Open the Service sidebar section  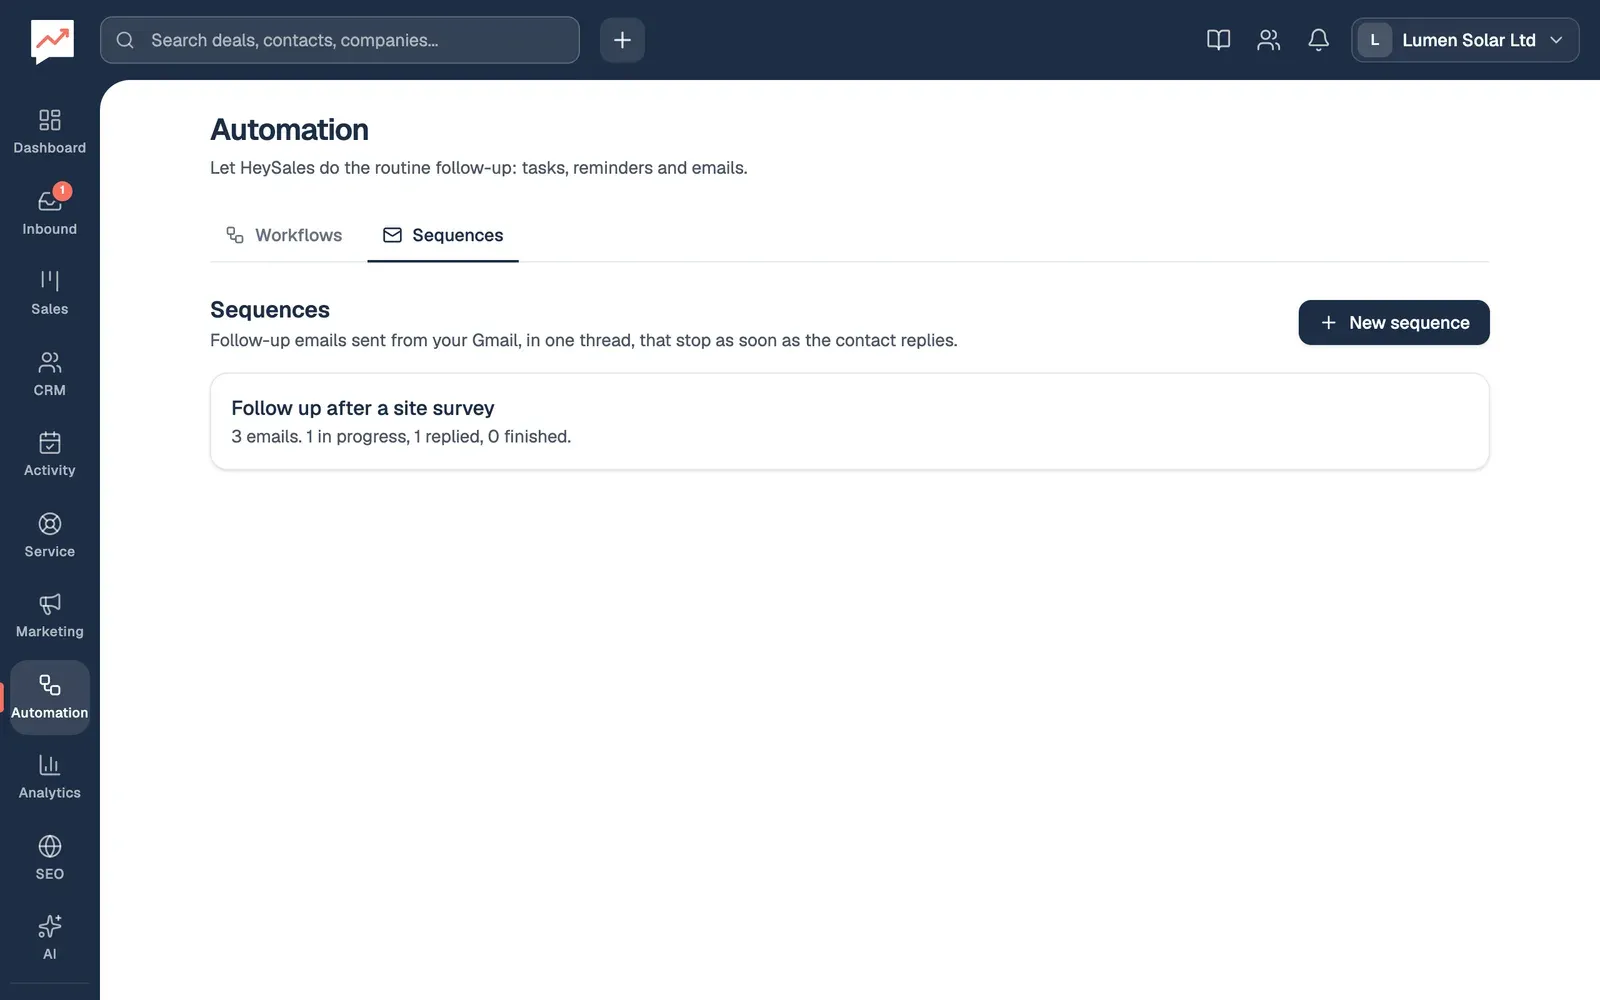point(50,535)
